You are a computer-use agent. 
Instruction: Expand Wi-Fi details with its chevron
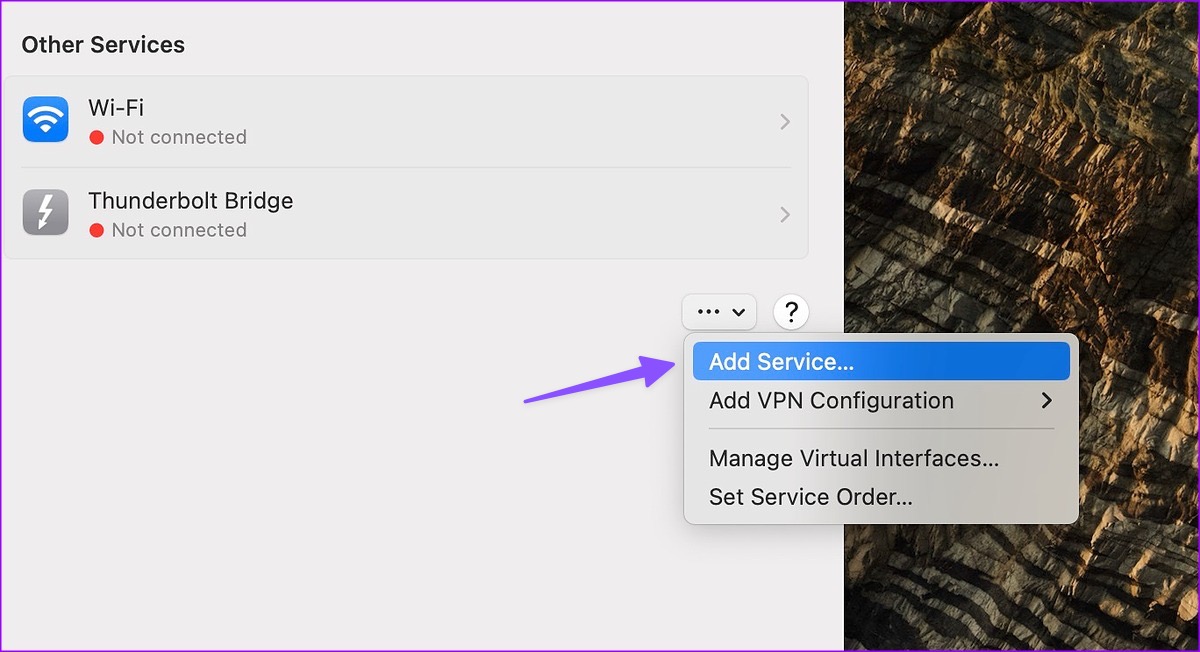tap(785, 122)
